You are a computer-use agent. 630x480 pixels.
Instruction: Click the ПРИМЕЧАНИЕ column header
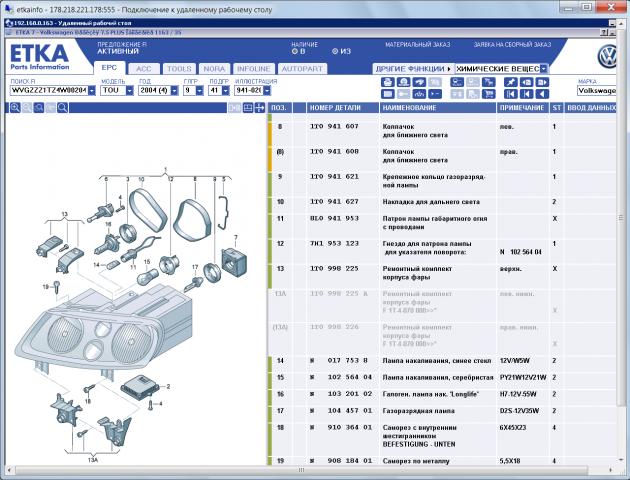pos(522,108)
